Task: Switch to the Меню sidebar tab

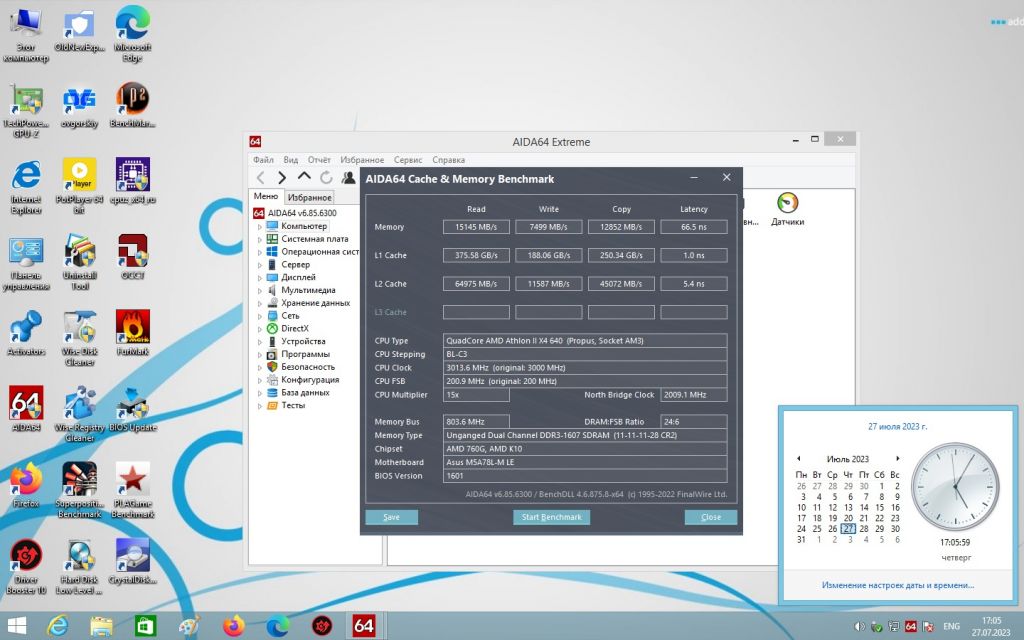Action: pos(266,196)
